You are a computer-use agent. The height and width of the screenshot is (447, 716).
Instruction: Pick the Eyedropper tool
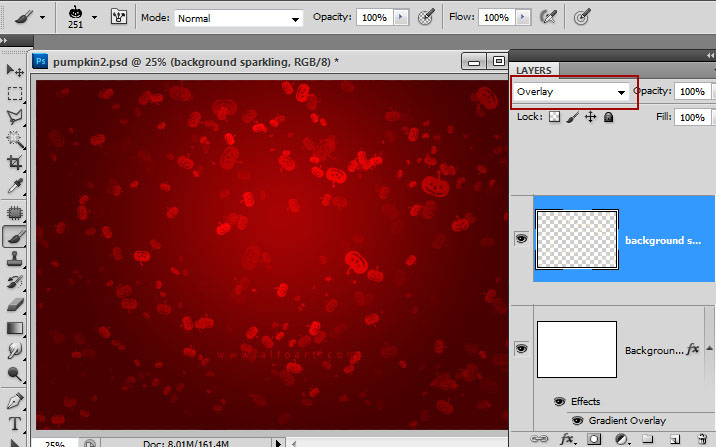point(15,187)
